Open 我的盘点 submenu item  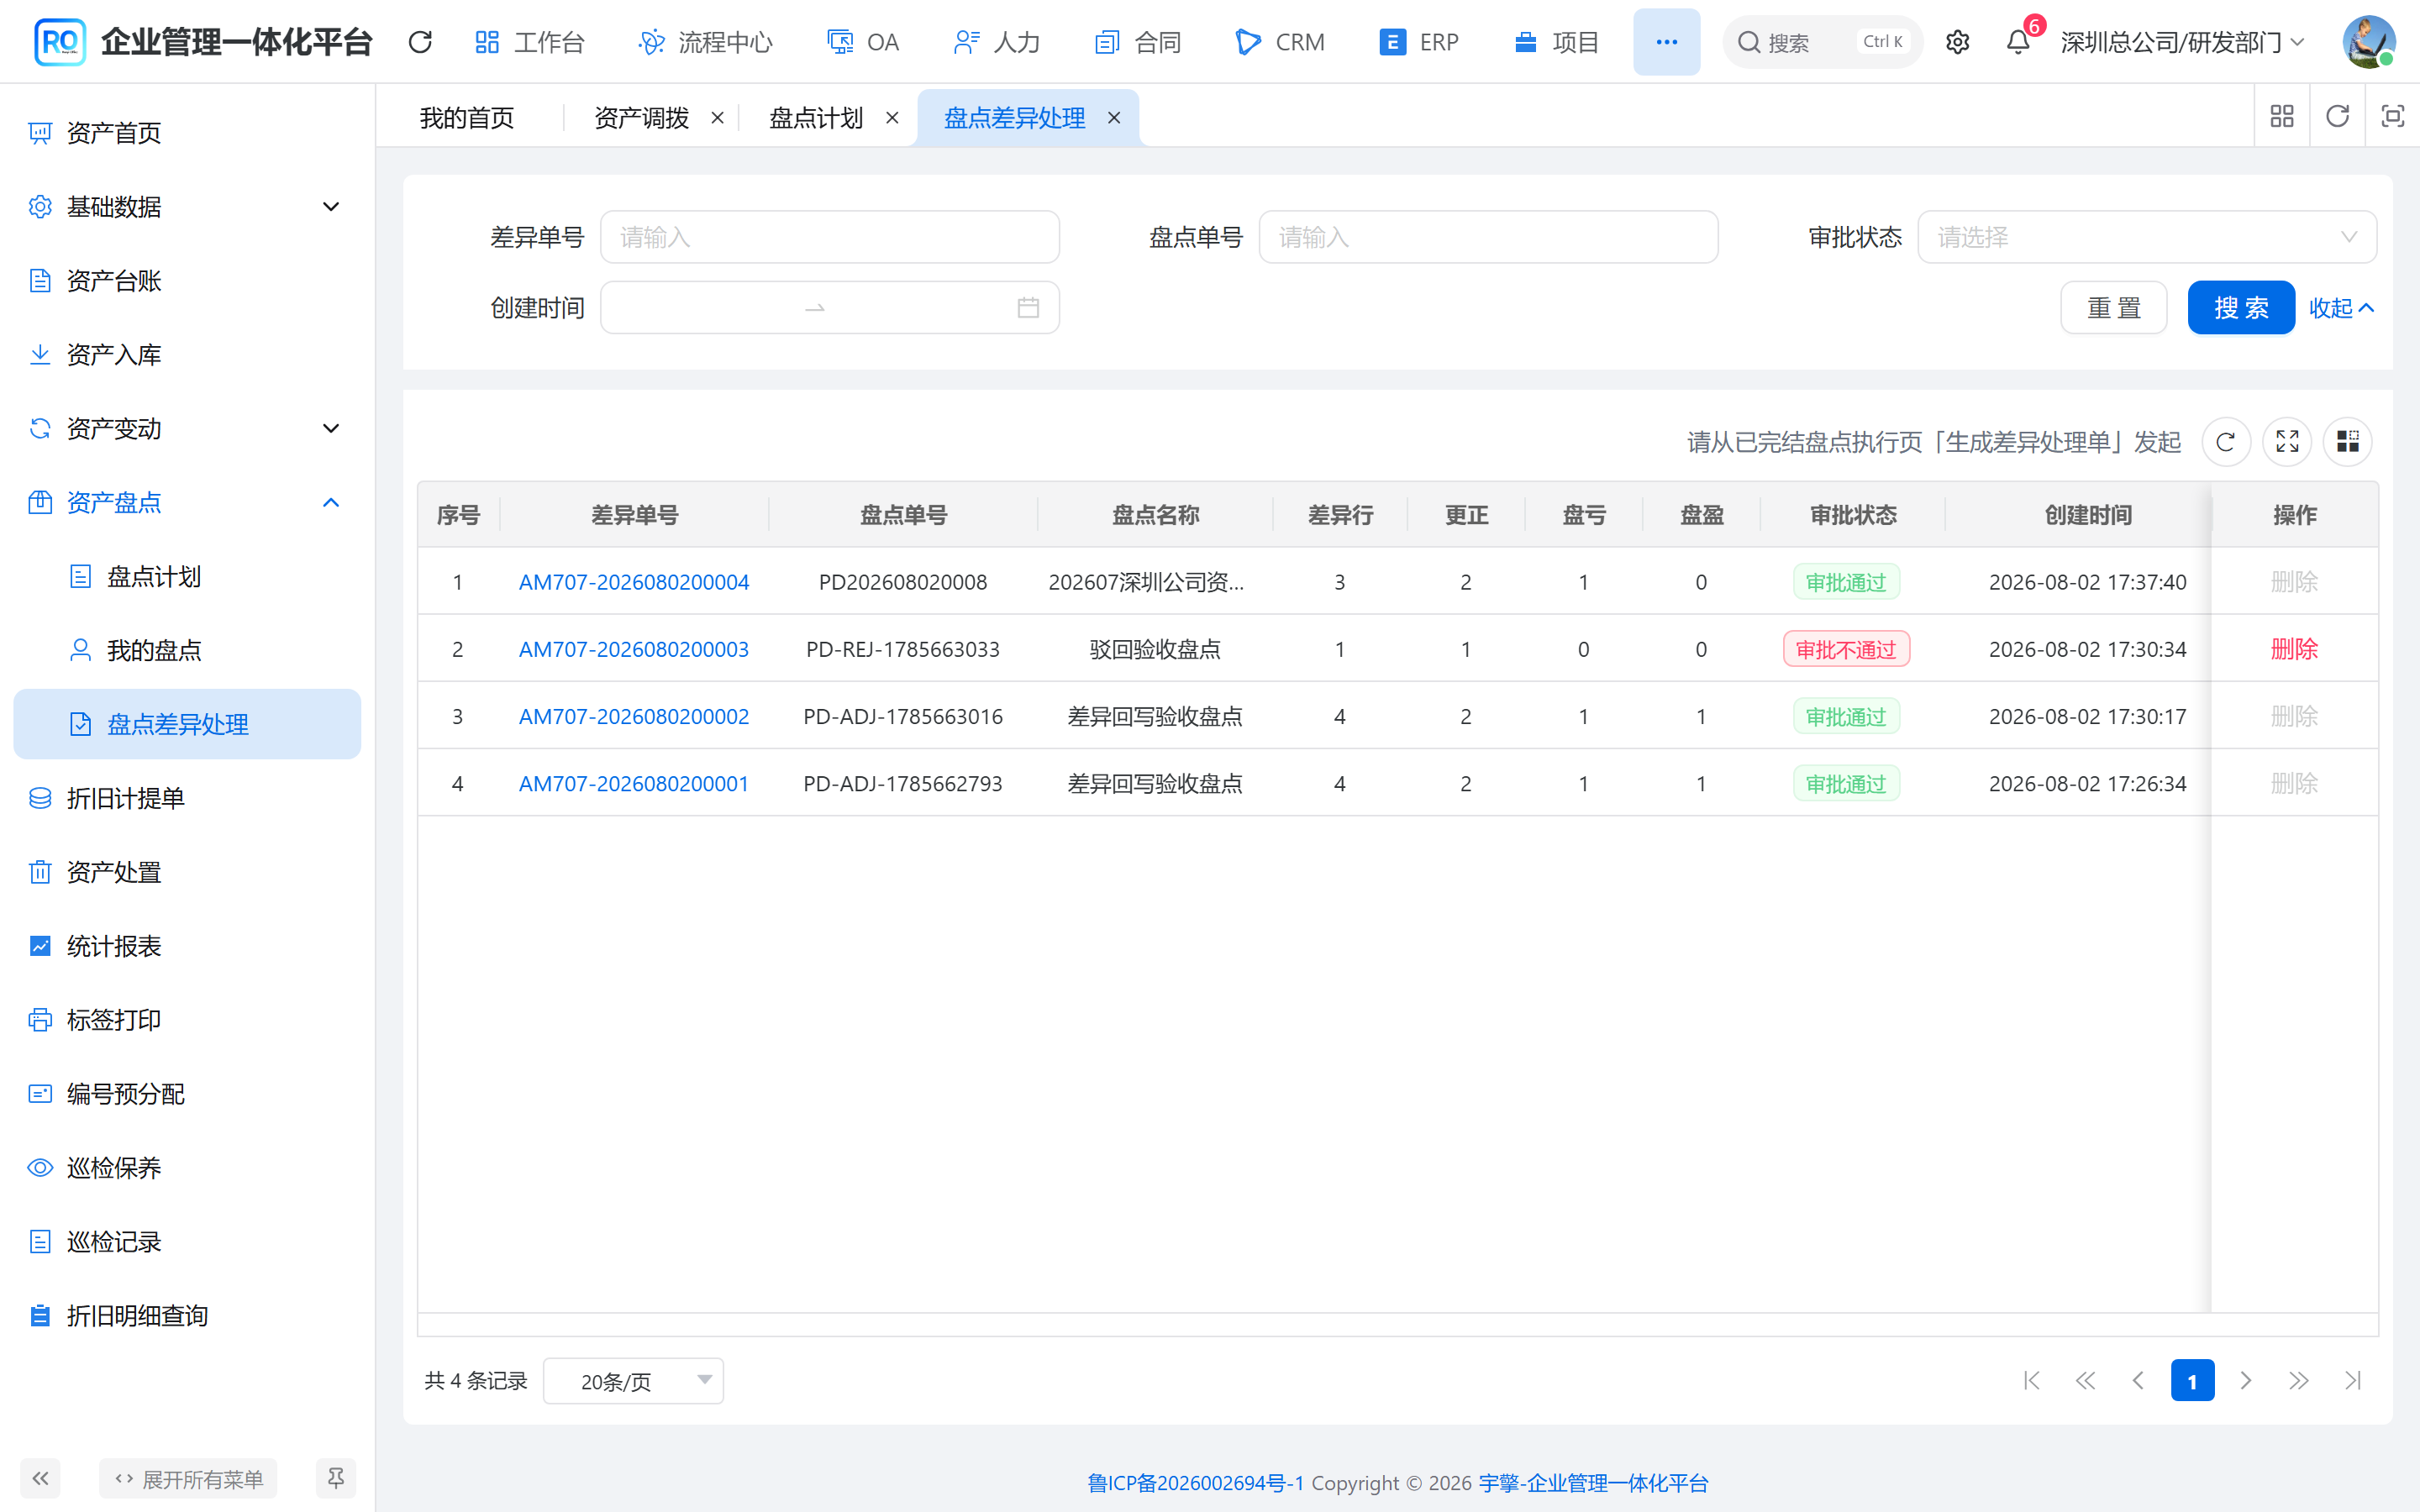point(187,651)
